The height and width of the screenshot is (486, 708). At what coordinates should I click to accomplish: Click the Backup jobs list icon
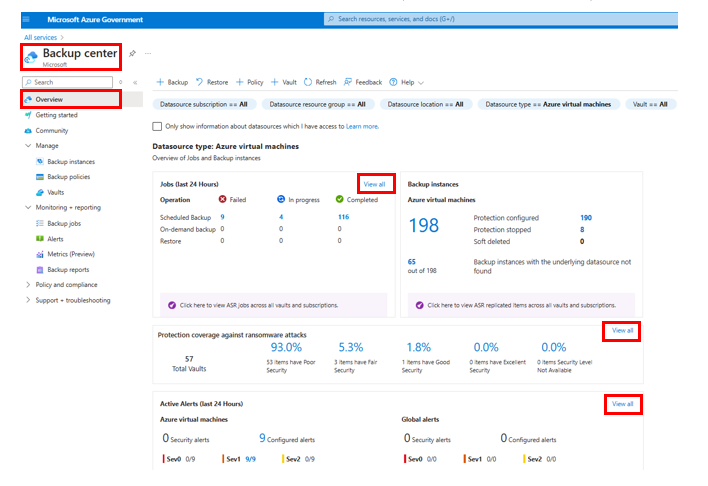click(40, 223)
